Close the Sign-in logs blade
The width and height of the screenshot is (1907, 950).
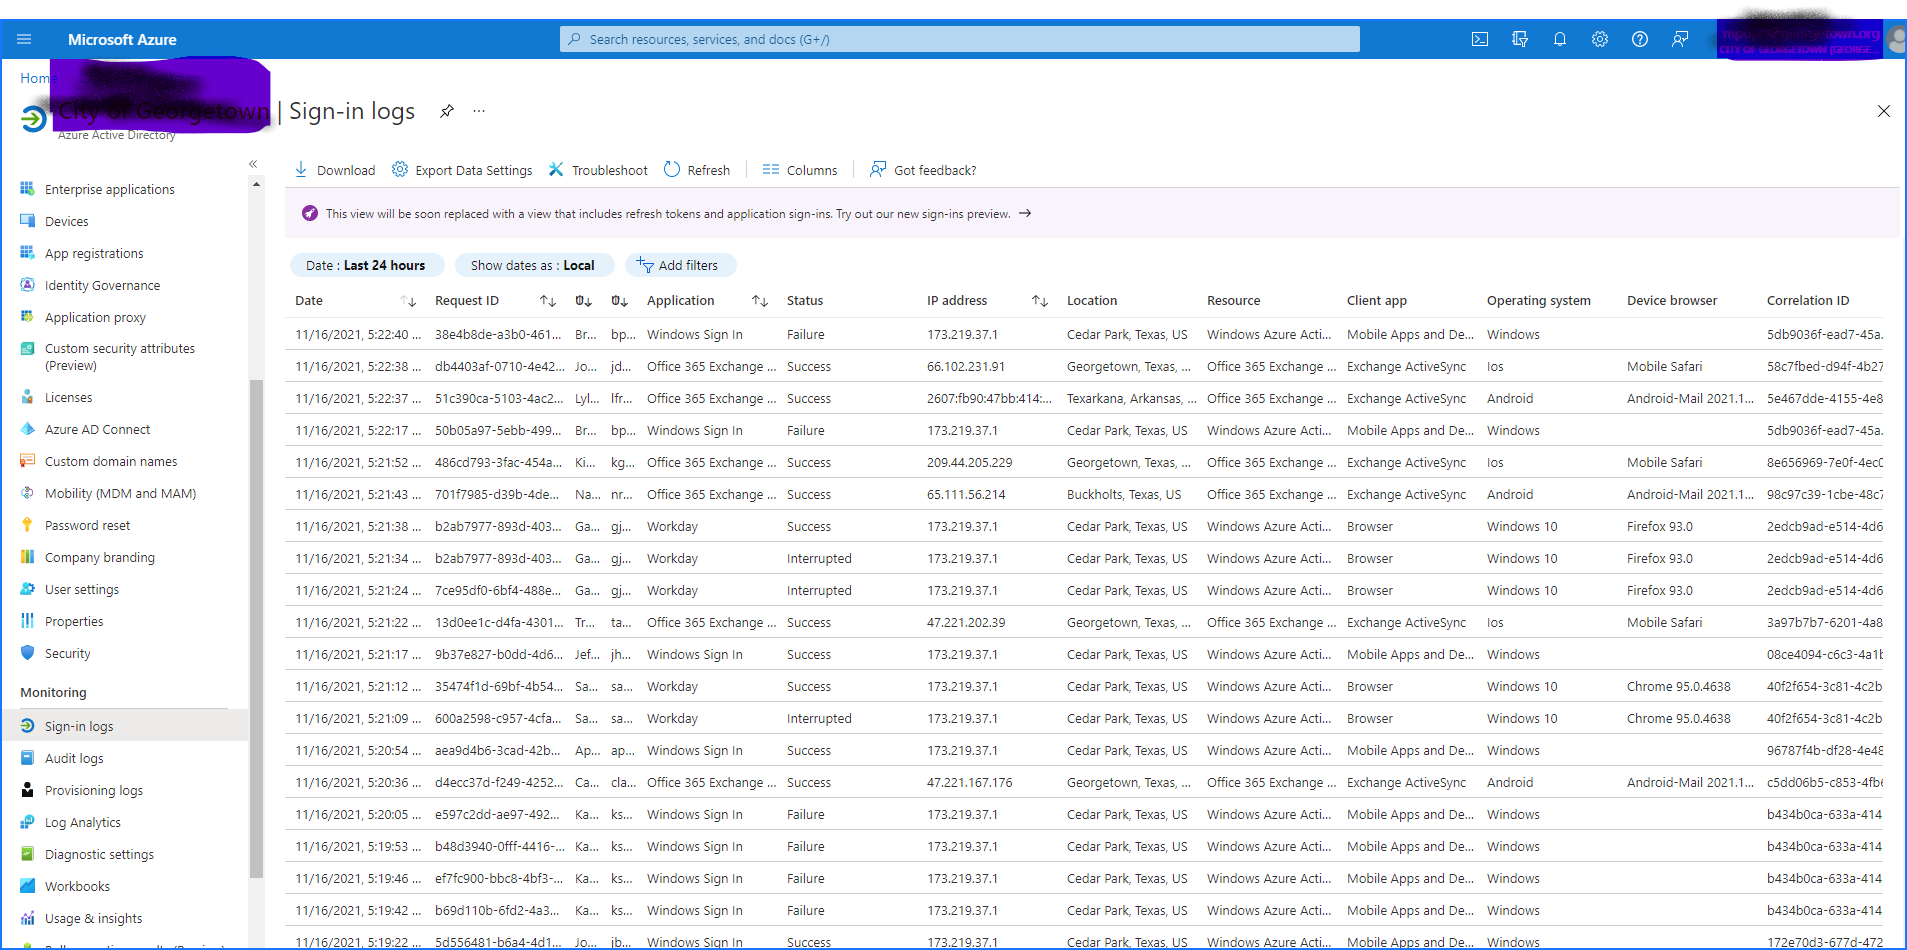(x=1884, y=111)
